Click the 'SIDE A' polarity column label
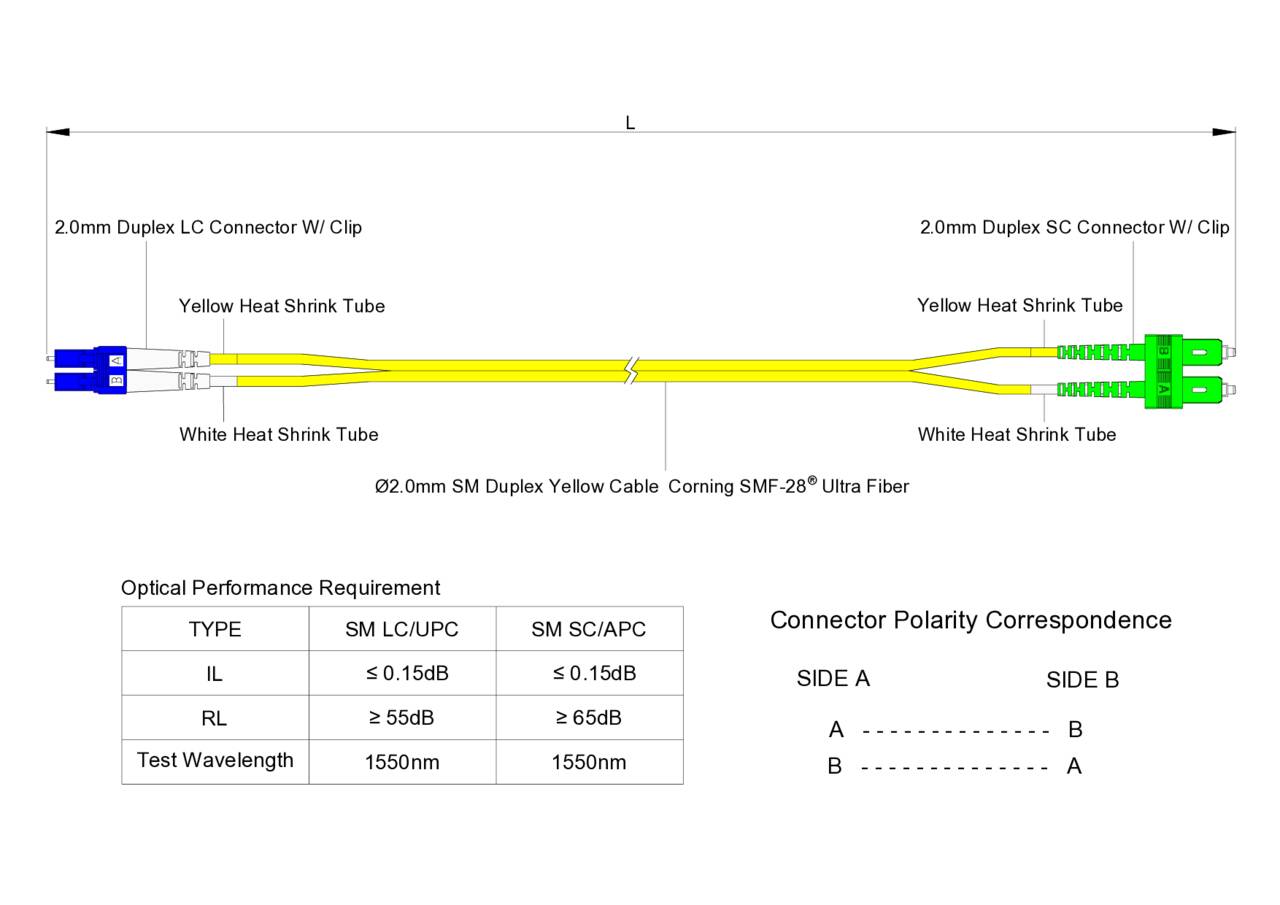This screenshot has height=905, width=1280. (833, 679)
